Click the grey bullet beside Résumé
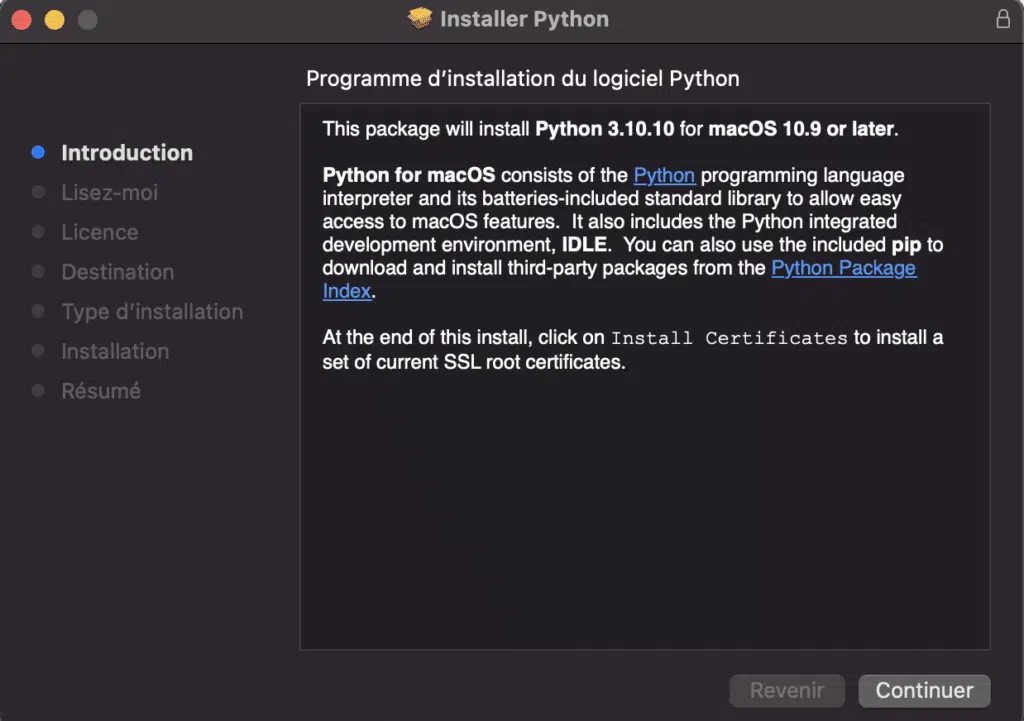This screenshot has width=1024, height=721. [39, 391]
